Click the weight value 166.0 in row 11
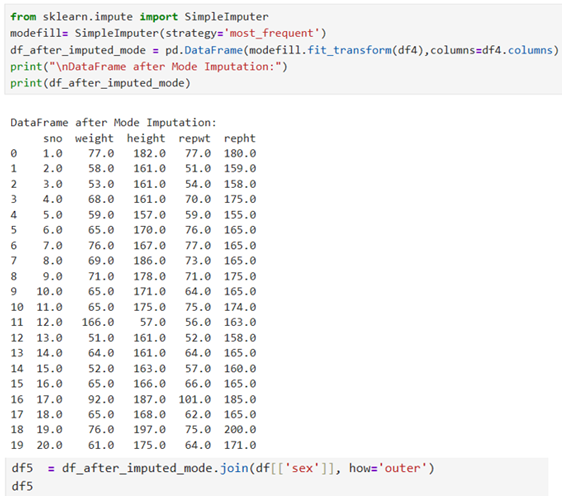 (98, 322)
